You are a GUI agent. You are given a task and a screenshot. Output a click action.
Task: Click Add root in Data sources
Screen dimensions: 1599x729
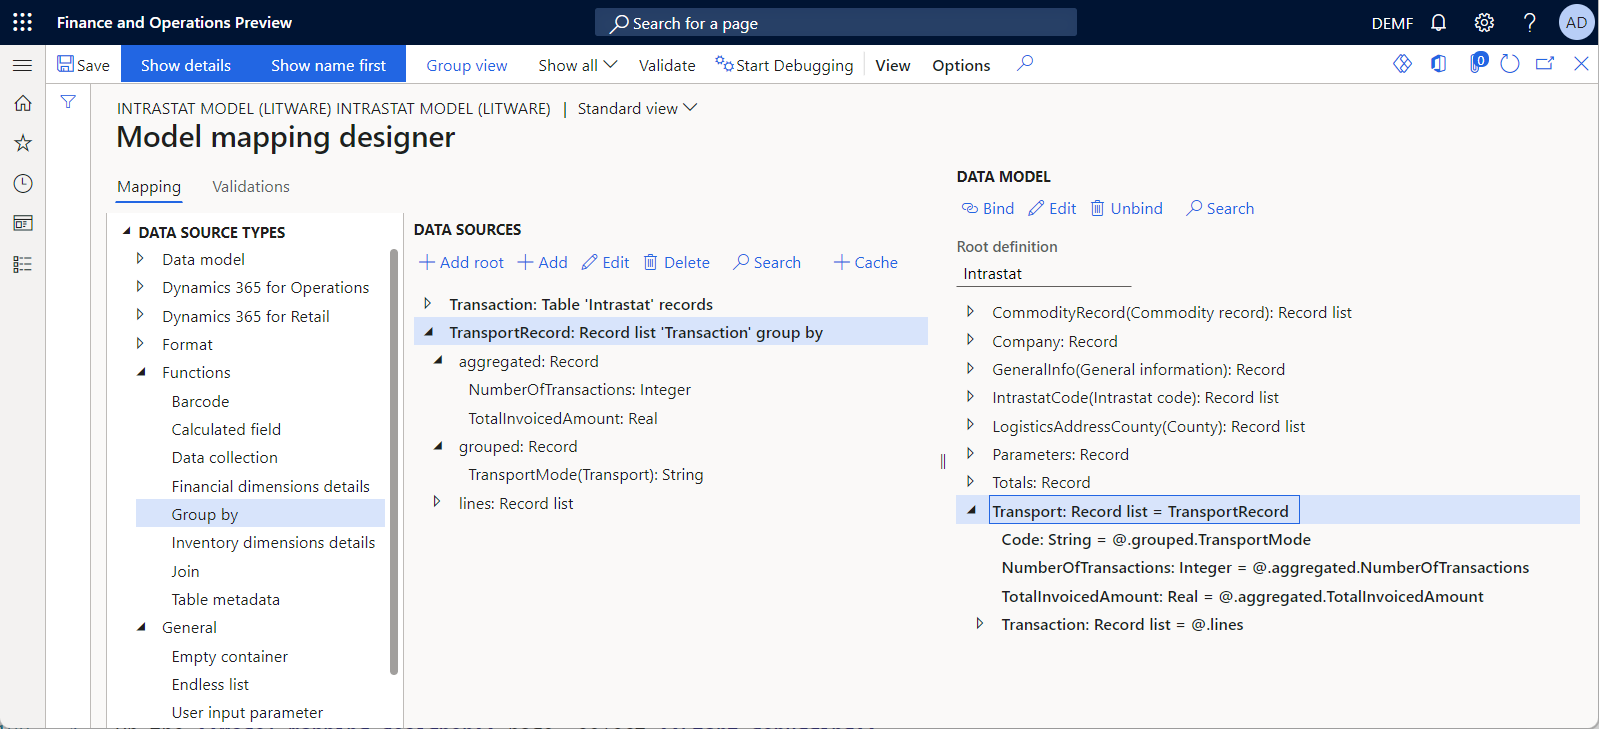pos(461,262)
